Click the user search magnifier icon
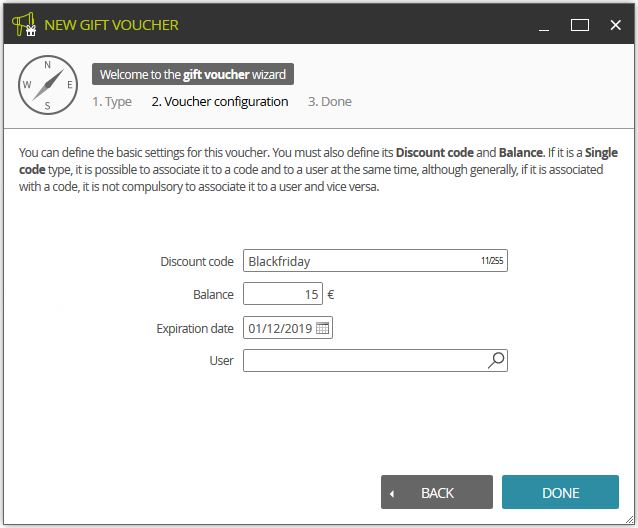 click(496, 360)
